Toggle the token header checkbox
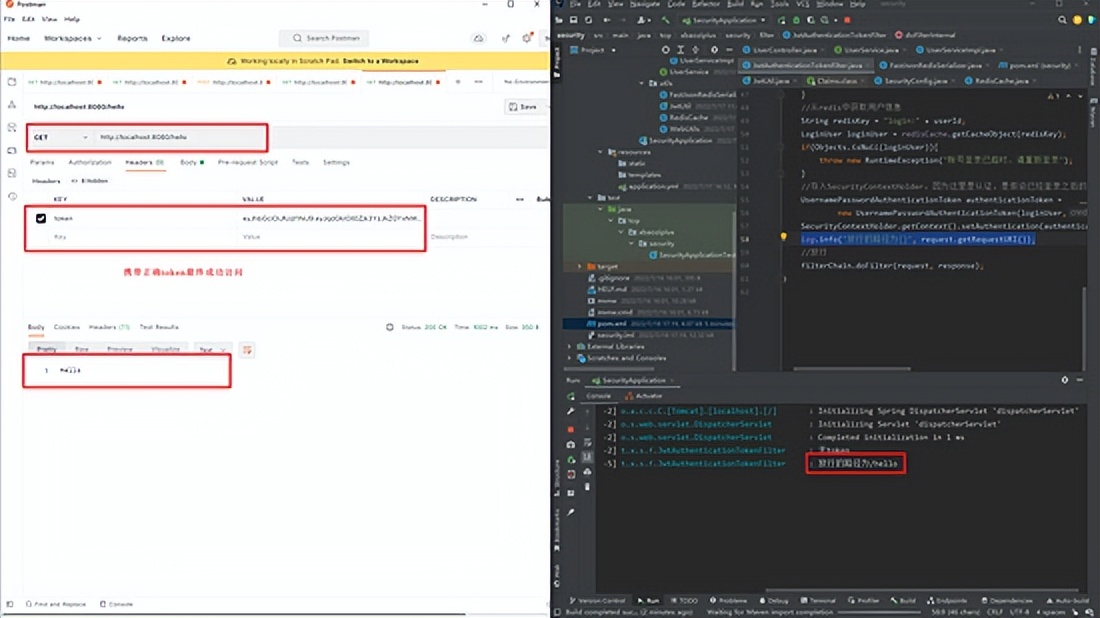 (x=41, y=218)
